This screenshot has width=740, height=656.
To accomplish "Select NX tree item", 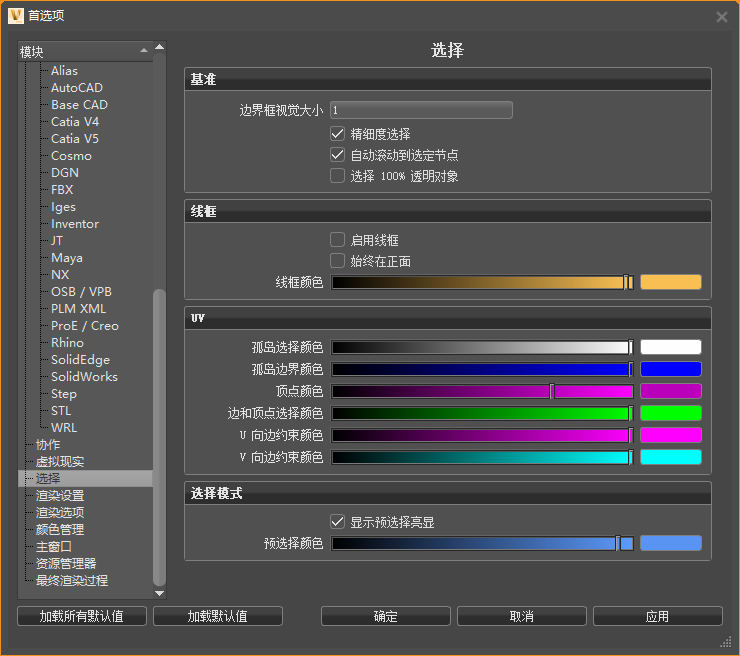I will click(60, 275).
